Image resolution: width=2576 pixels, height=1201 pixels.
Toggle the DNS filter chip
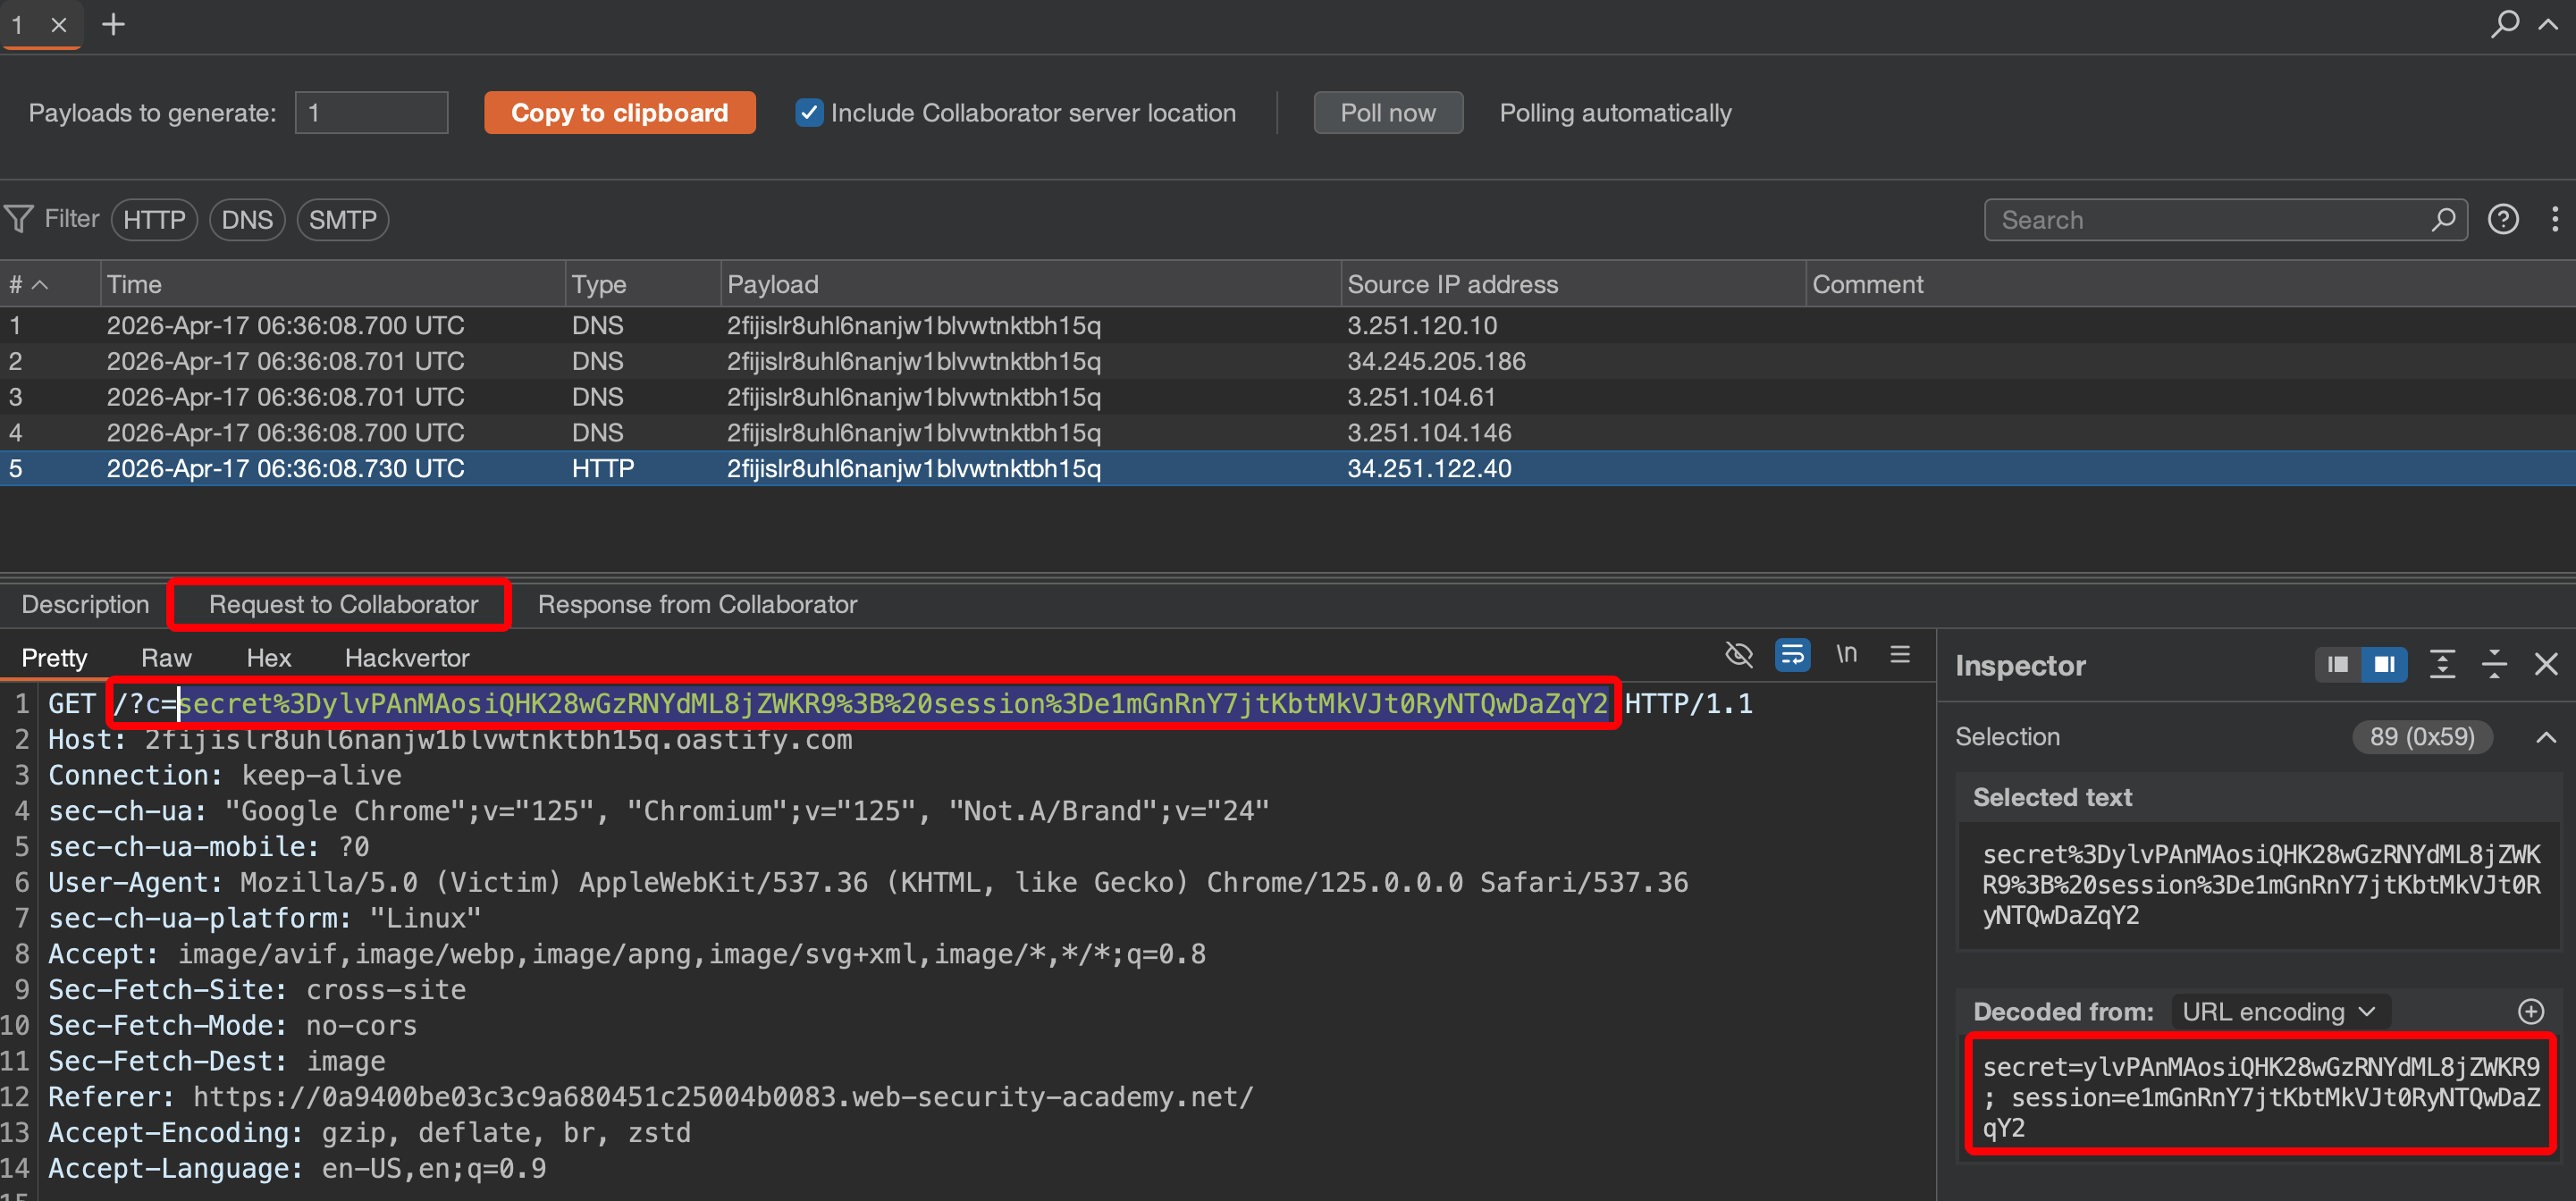click(247, 220)
